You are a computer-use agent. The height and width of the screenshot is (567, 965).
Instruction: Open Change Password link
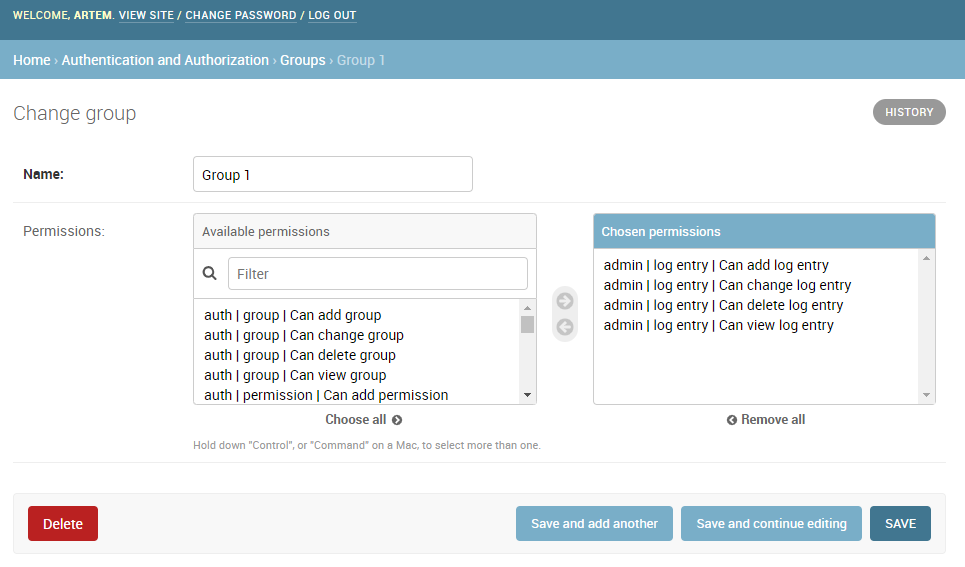[x=241, y=15]
